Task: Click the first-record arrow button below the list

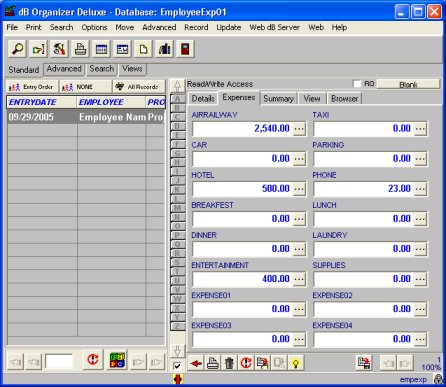Action: [x=15, y=362]
